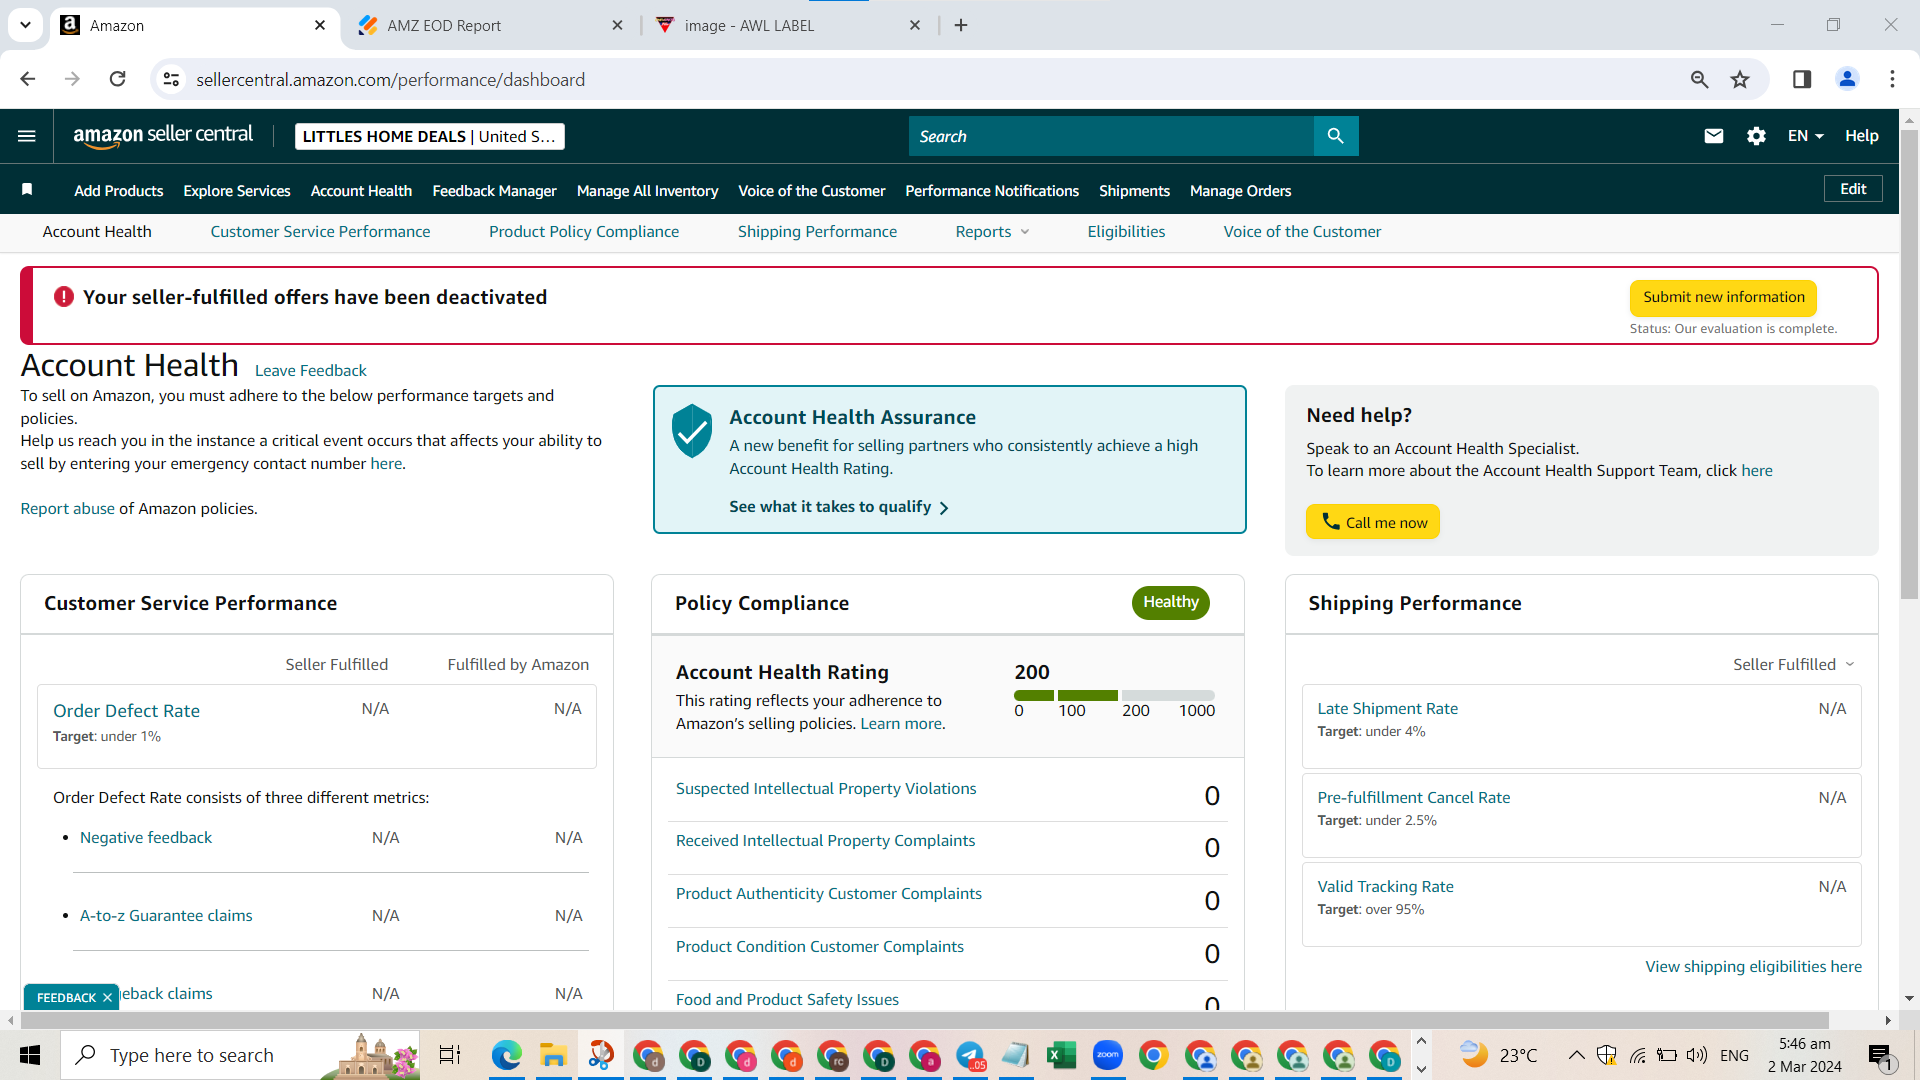Launch Microsoft Edge from the taskbar
Image resolution: width=1920 pixels, height=1080 pixels.
[x=507, y=1055]
